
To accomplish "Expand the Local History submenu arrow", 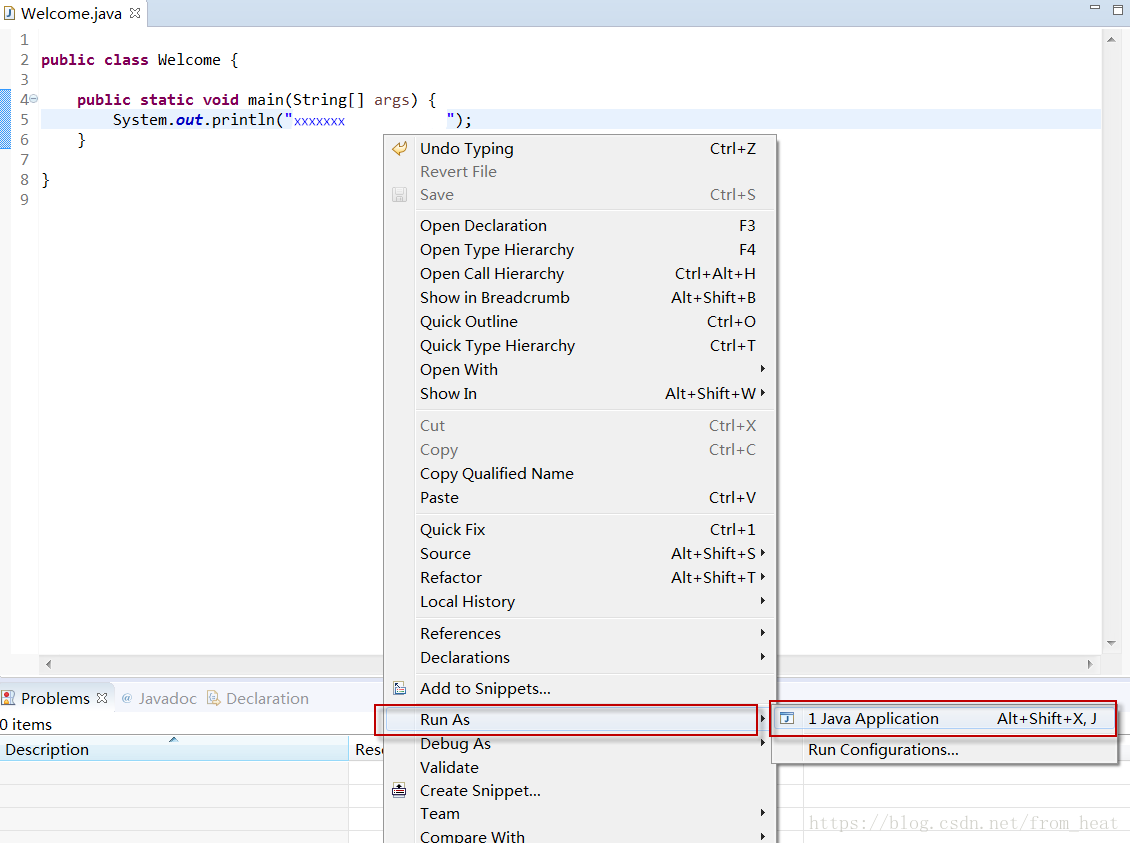I will tap(762, 600).
